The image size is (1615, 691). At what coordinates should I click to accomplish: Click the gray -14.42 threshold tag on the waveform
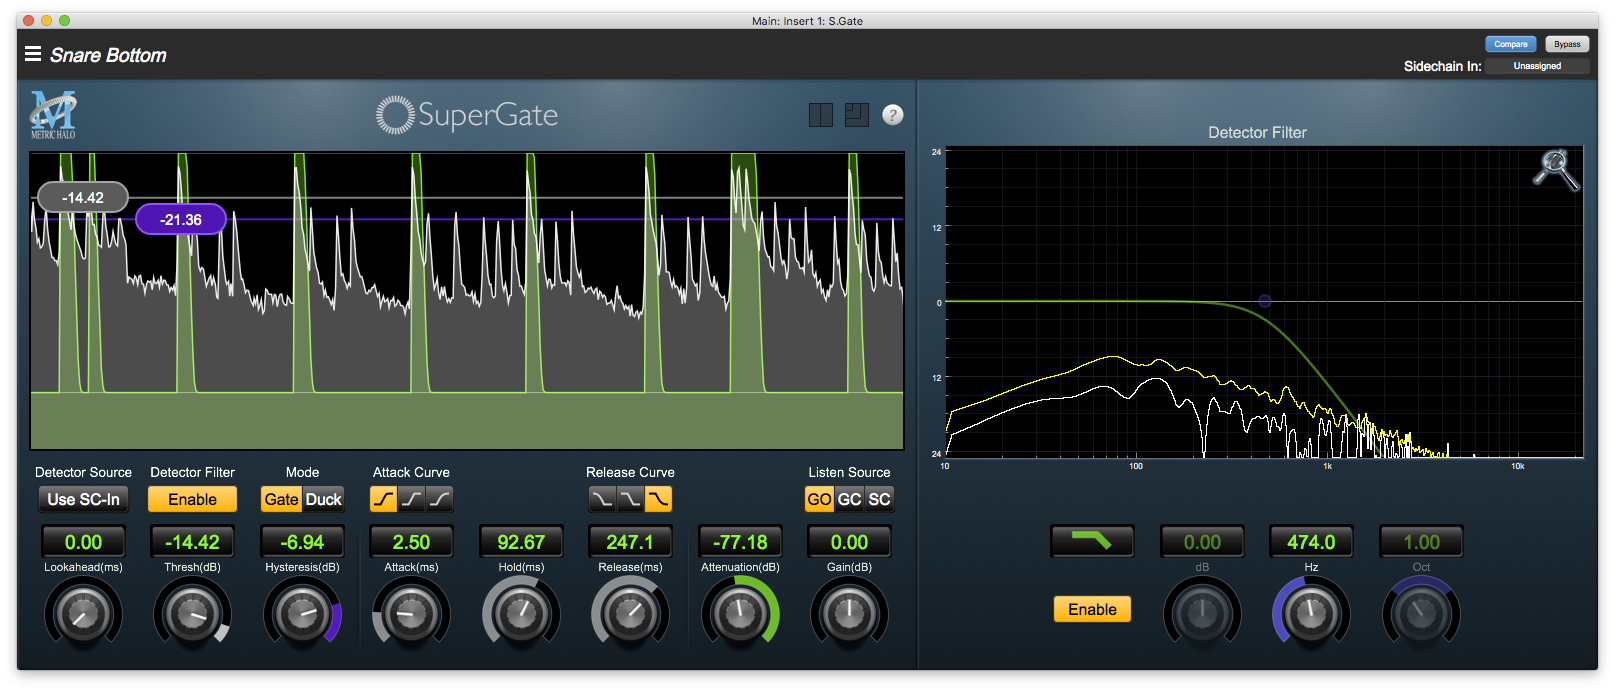pos(83,198)
